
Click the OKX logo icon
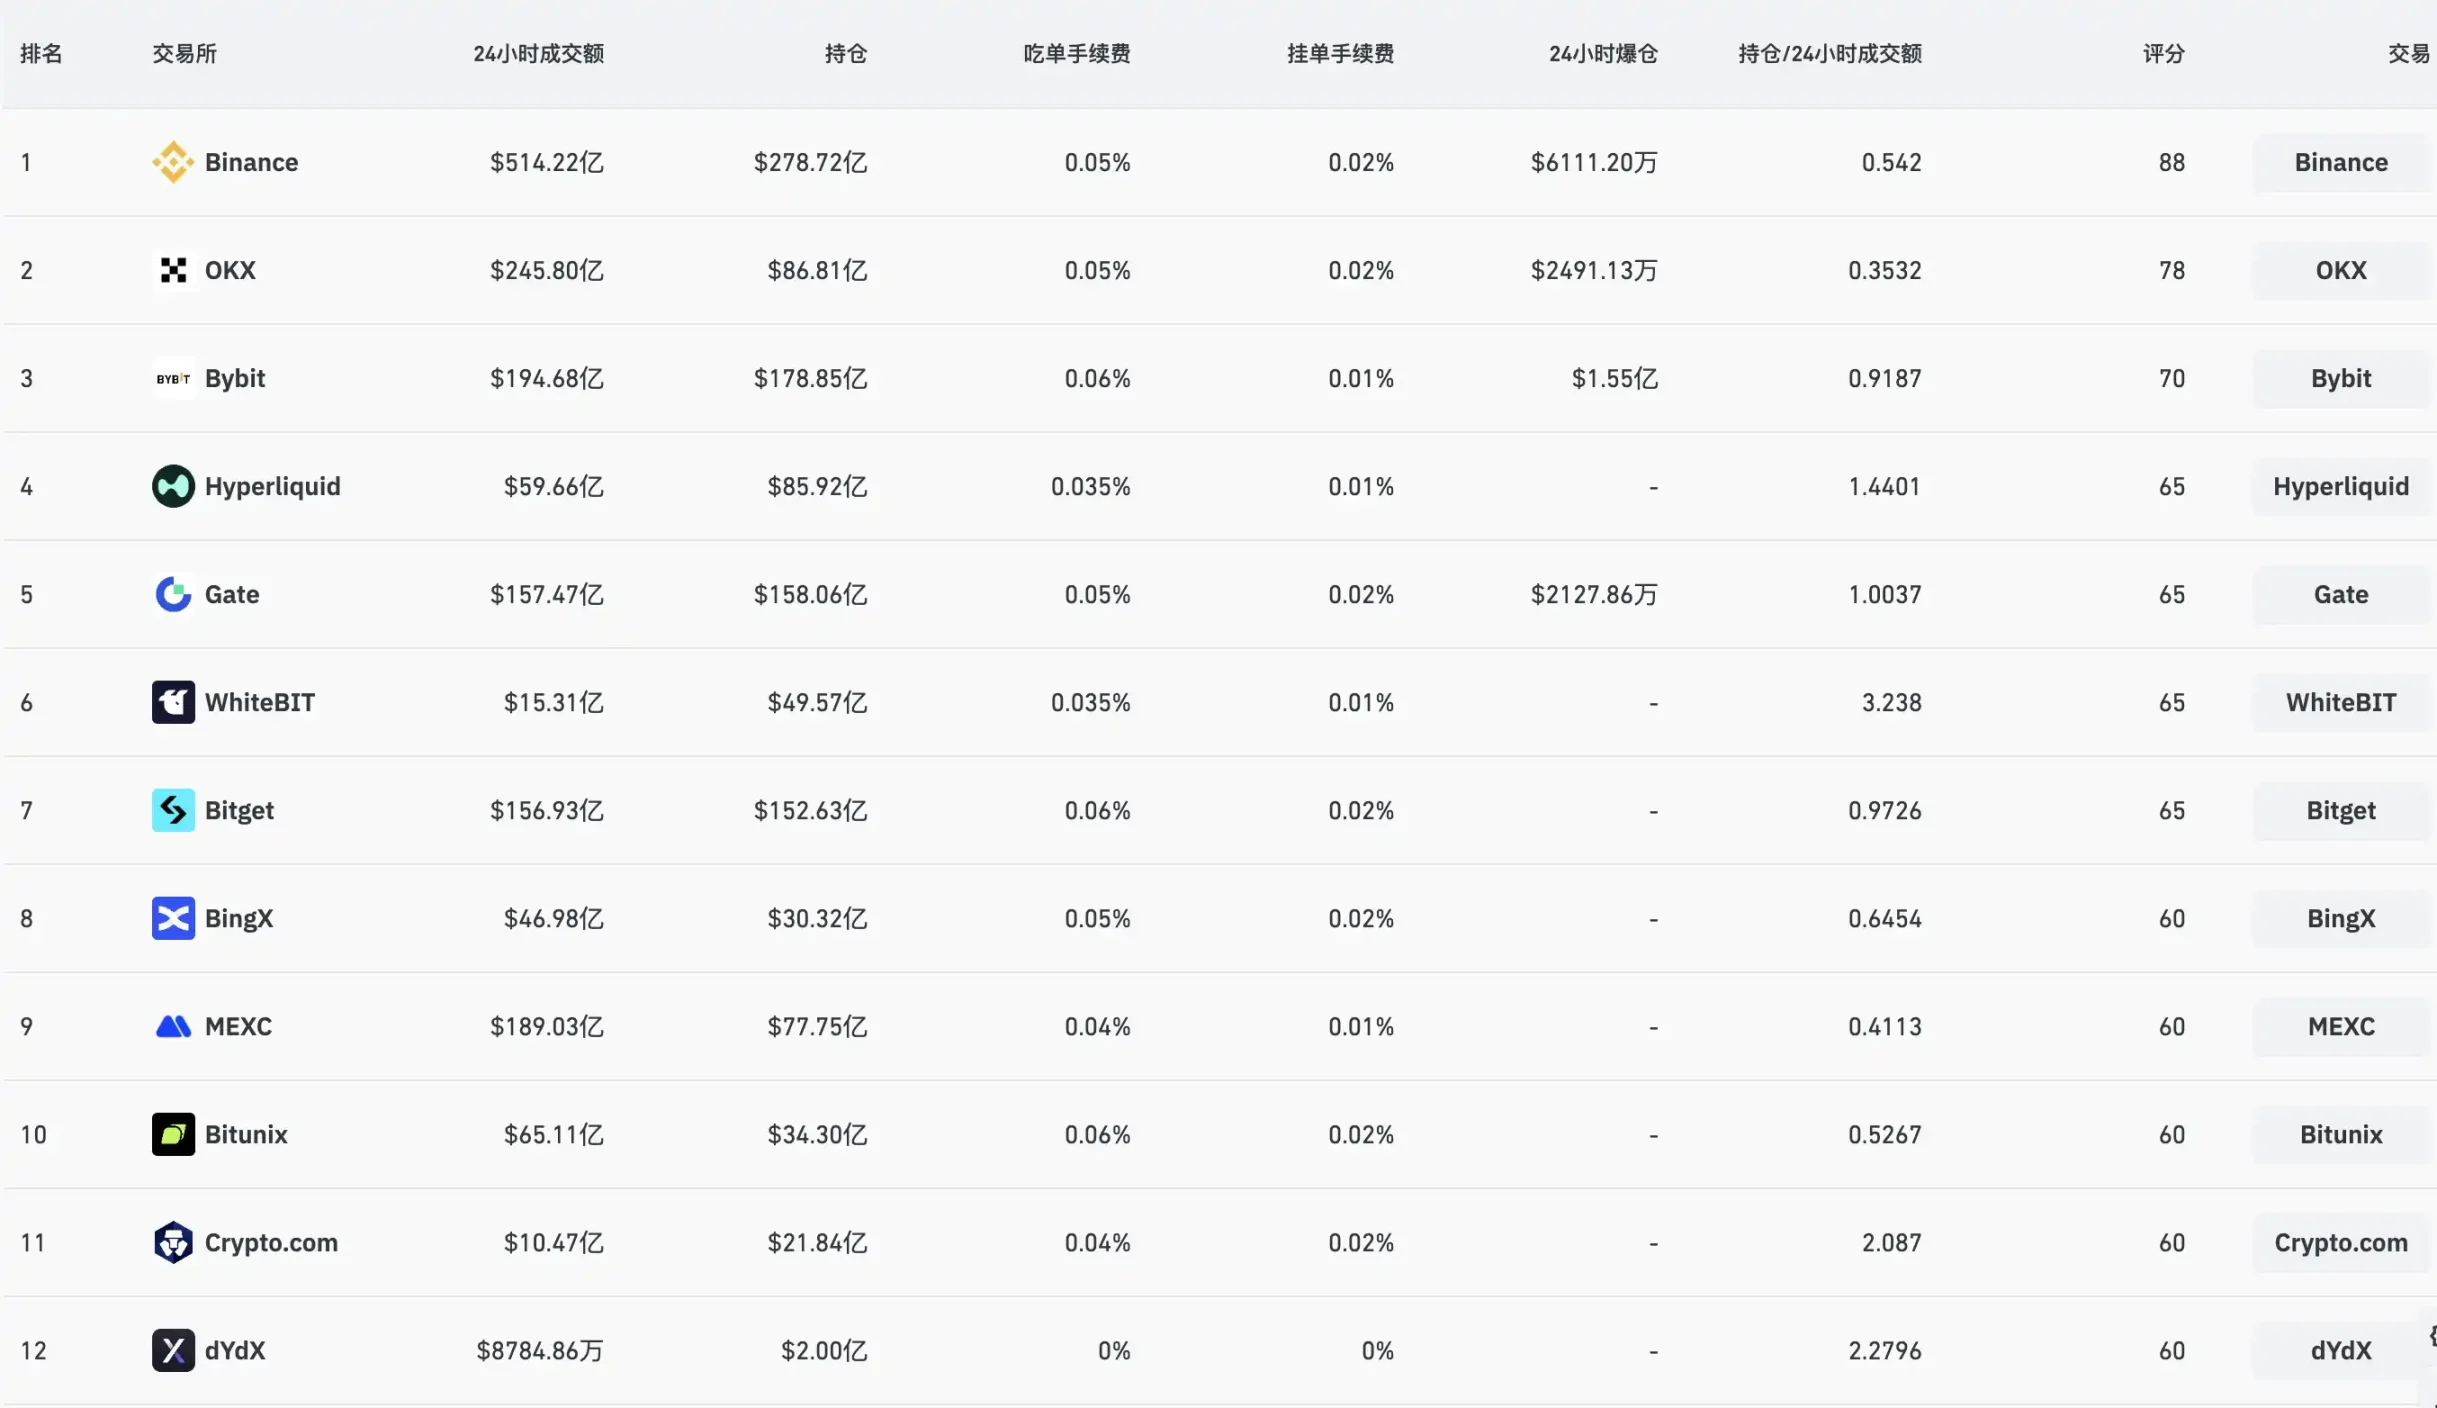172,270
